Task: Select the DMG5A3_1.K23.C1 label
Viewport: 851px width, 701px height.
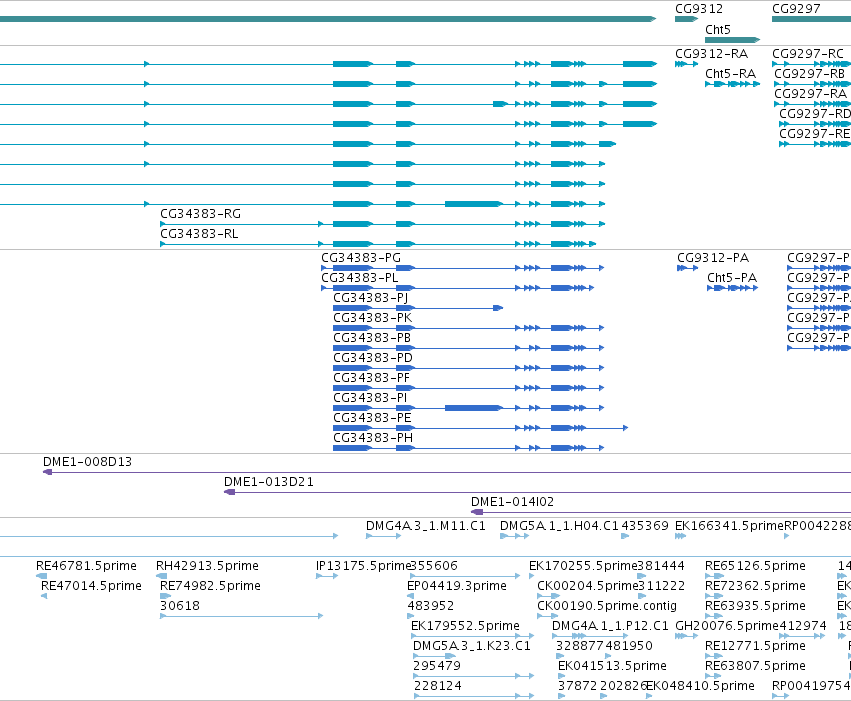Action: (472, 647)
